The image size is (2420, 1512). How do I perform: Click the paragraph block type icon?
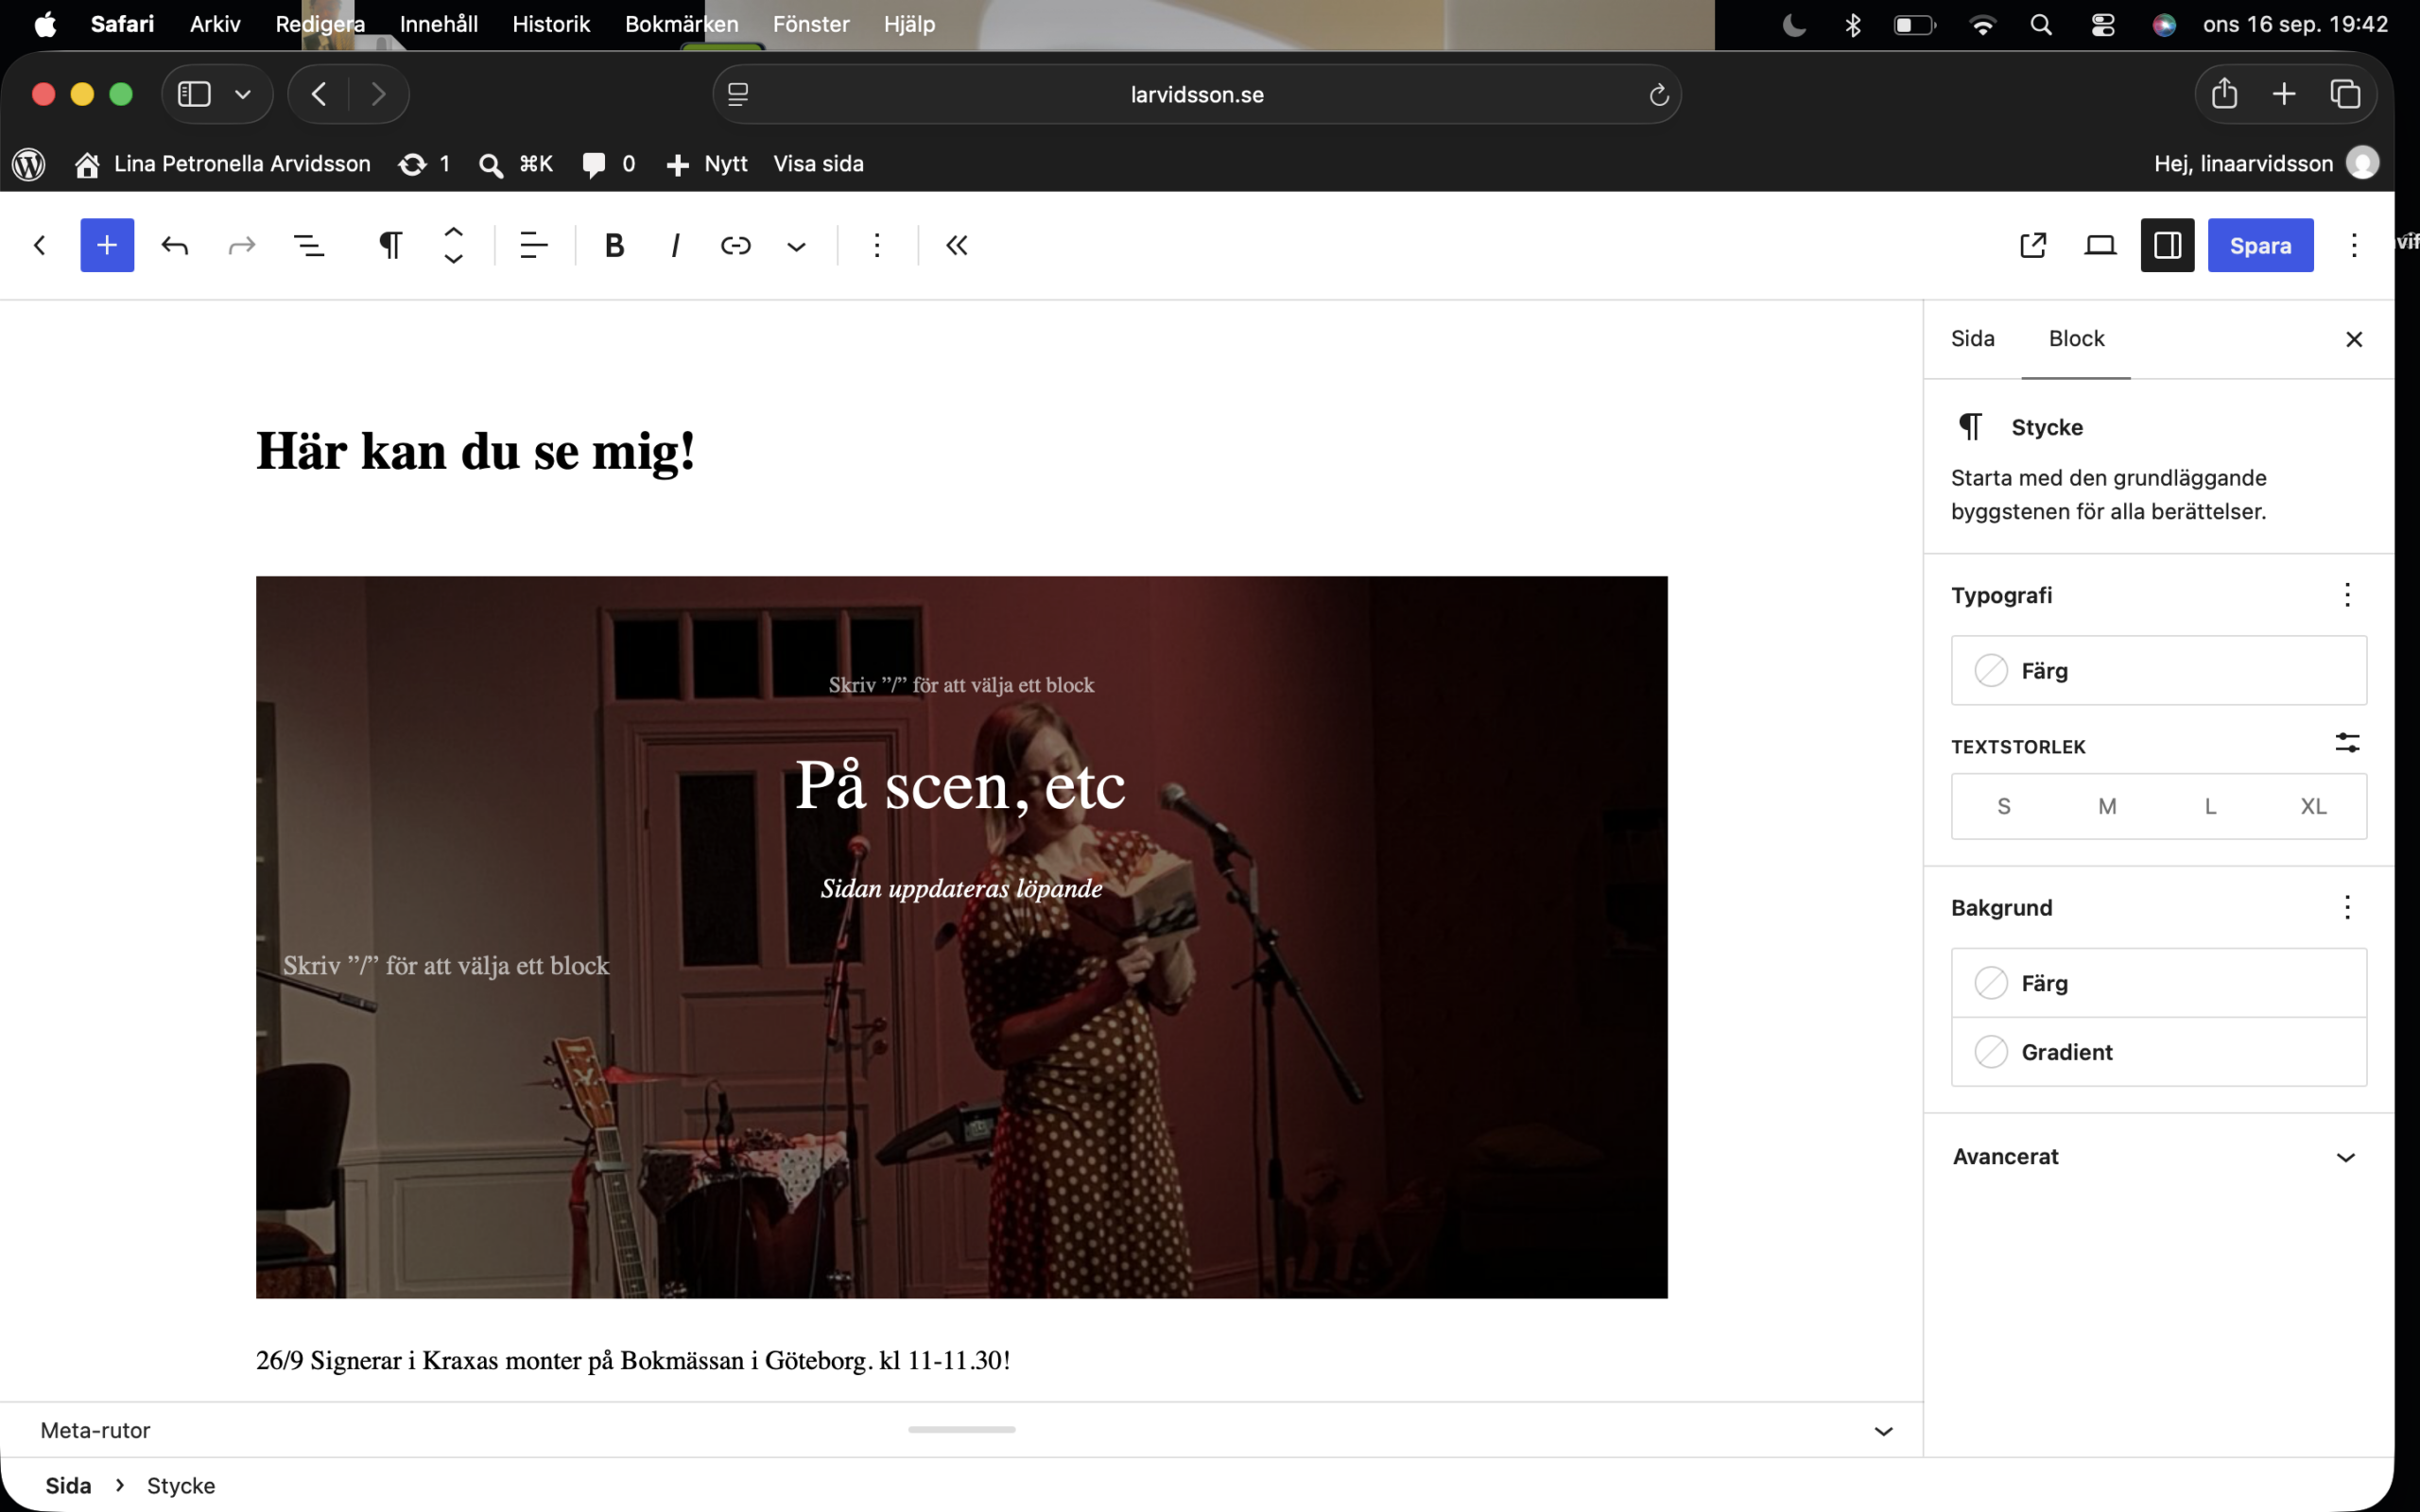tap(391, 245)
